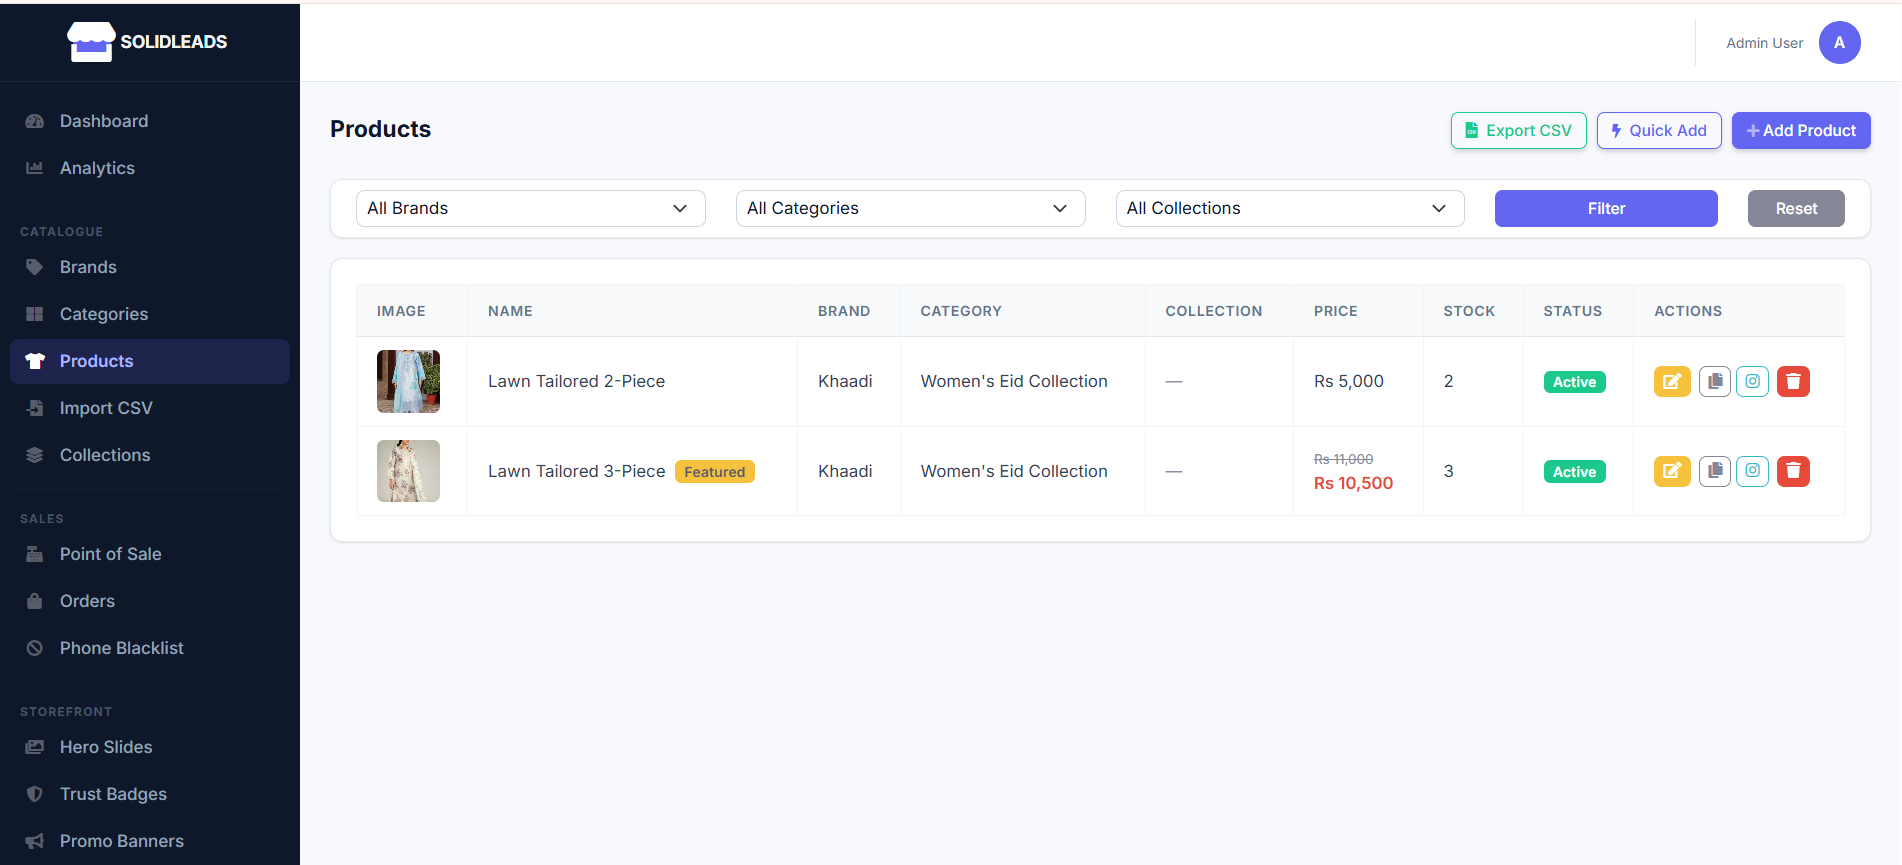Click the Lawn Tailored 3-Piece name
Image resolution: width=1902 pixels, height=865 pixels.
[x=576, y=471]
